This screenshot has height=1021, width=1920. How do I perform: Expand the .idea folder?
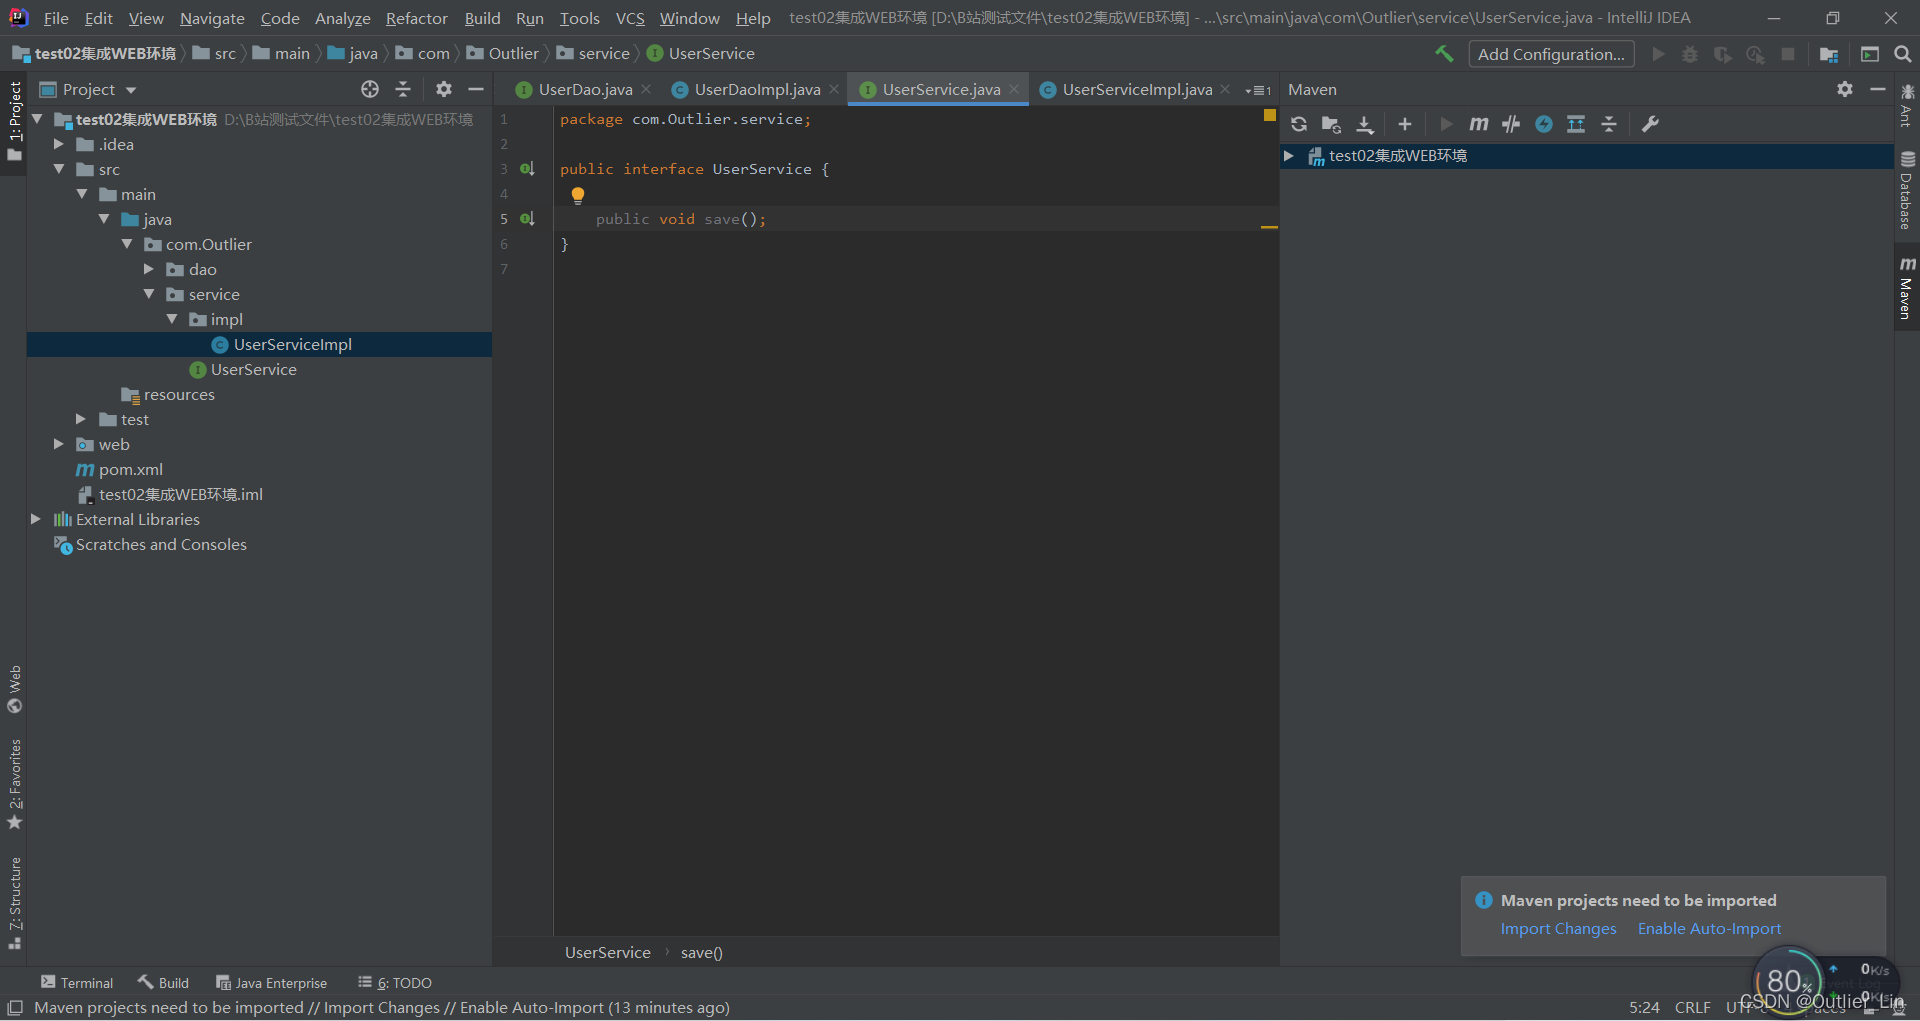(59, 144)
